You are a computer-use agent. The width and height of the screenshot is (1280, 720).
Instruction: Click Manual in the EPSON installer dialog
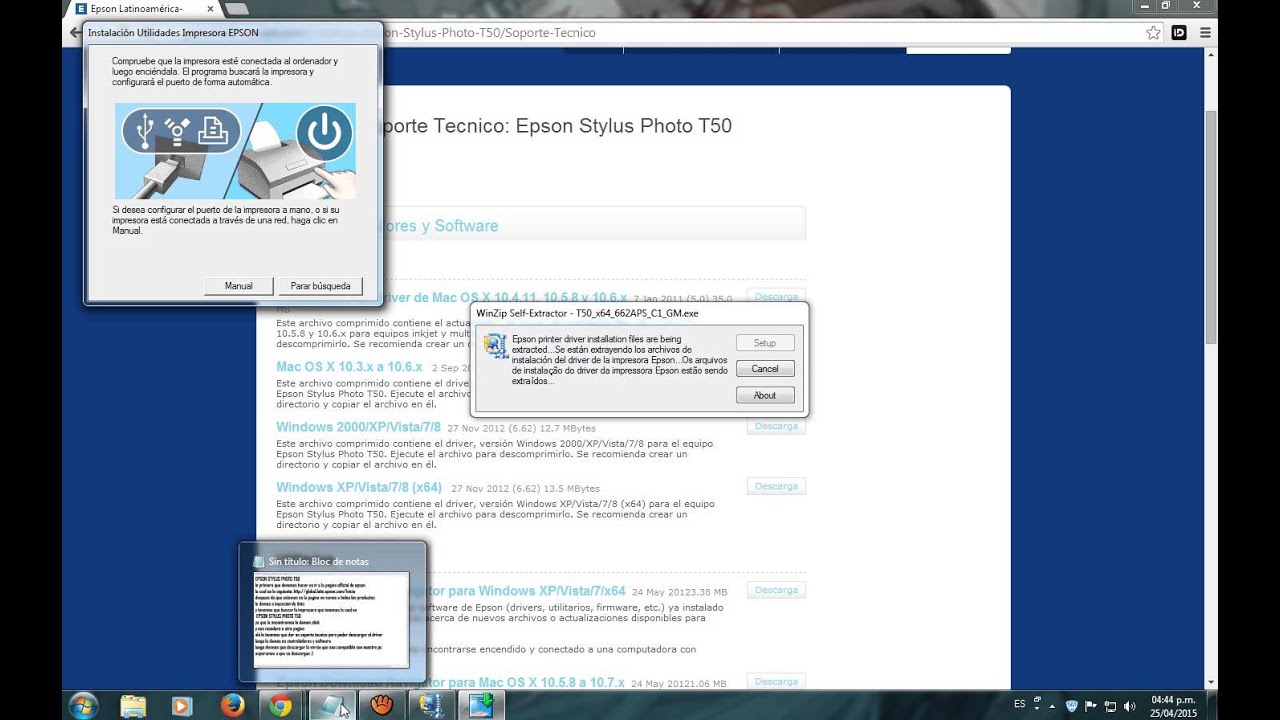(x=238, y=286)
